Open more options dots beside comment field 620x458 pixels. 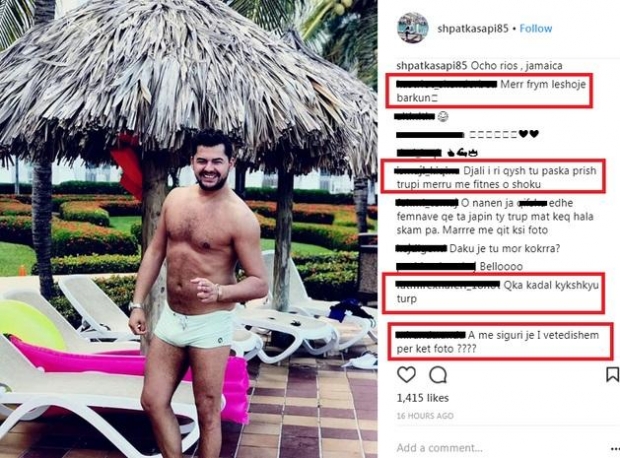click(615, 449)
